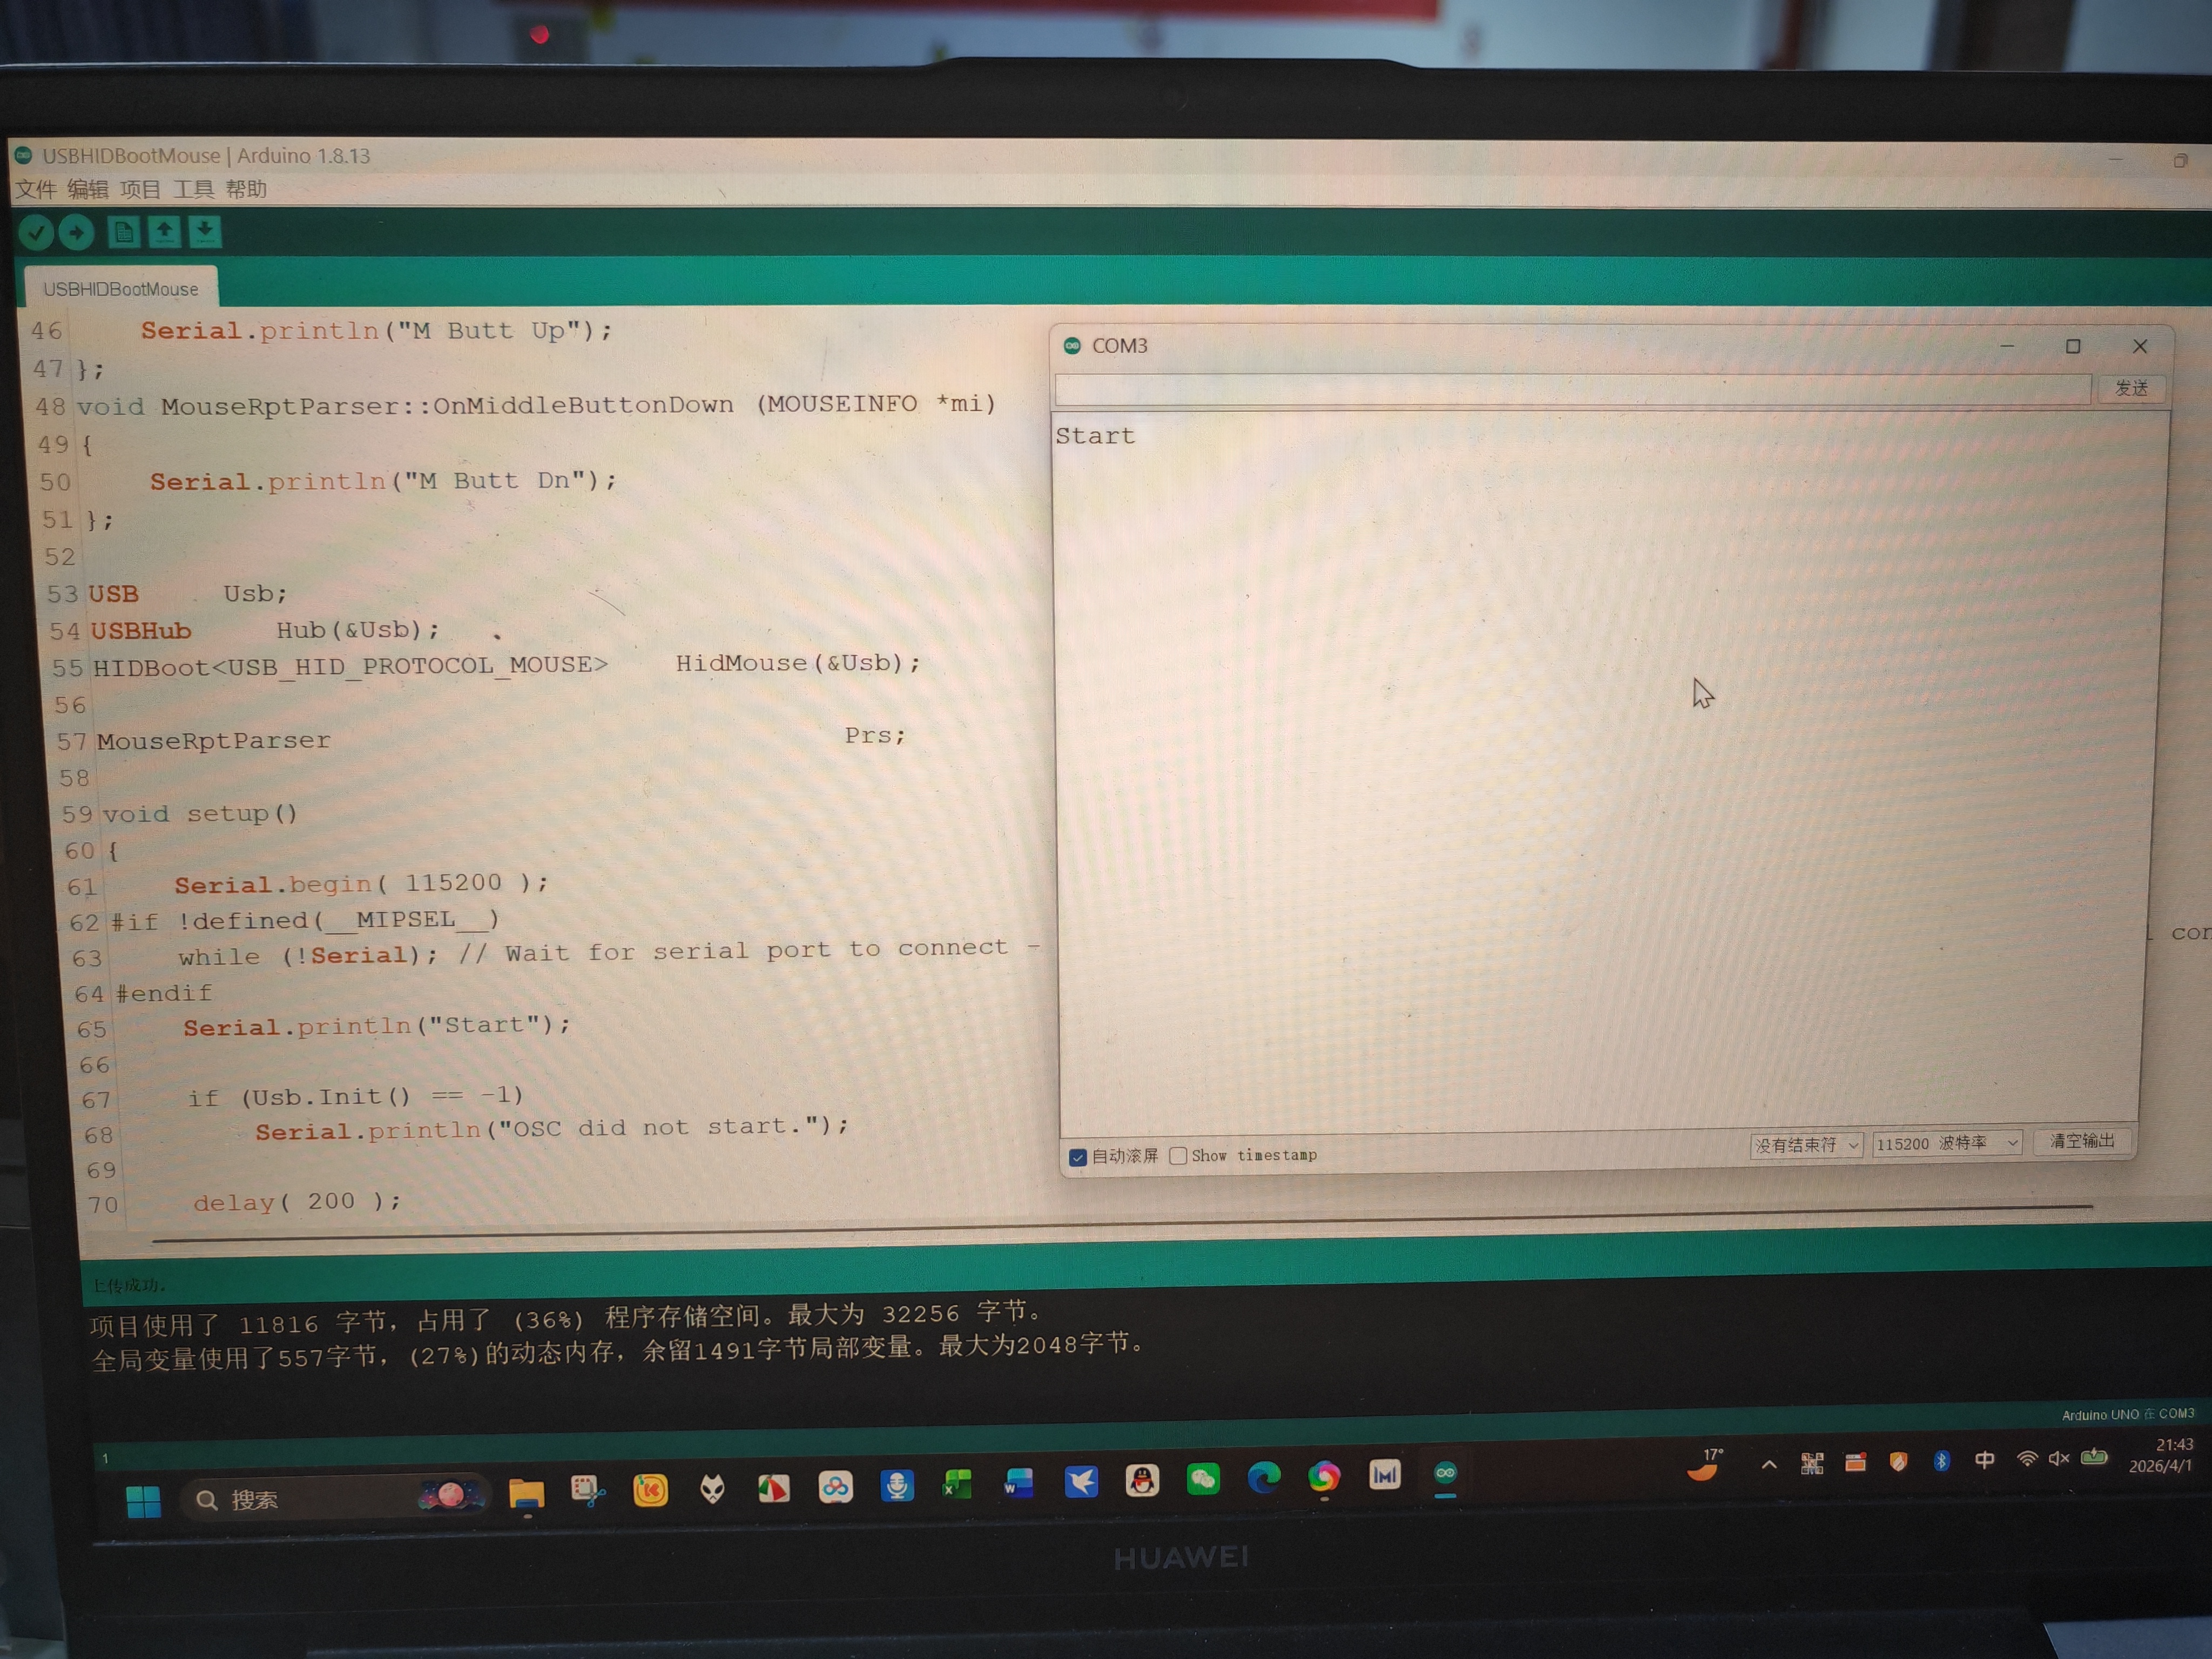Click the 中 input method indicator
2212x1659 pixels.
click(1985, 1460)
